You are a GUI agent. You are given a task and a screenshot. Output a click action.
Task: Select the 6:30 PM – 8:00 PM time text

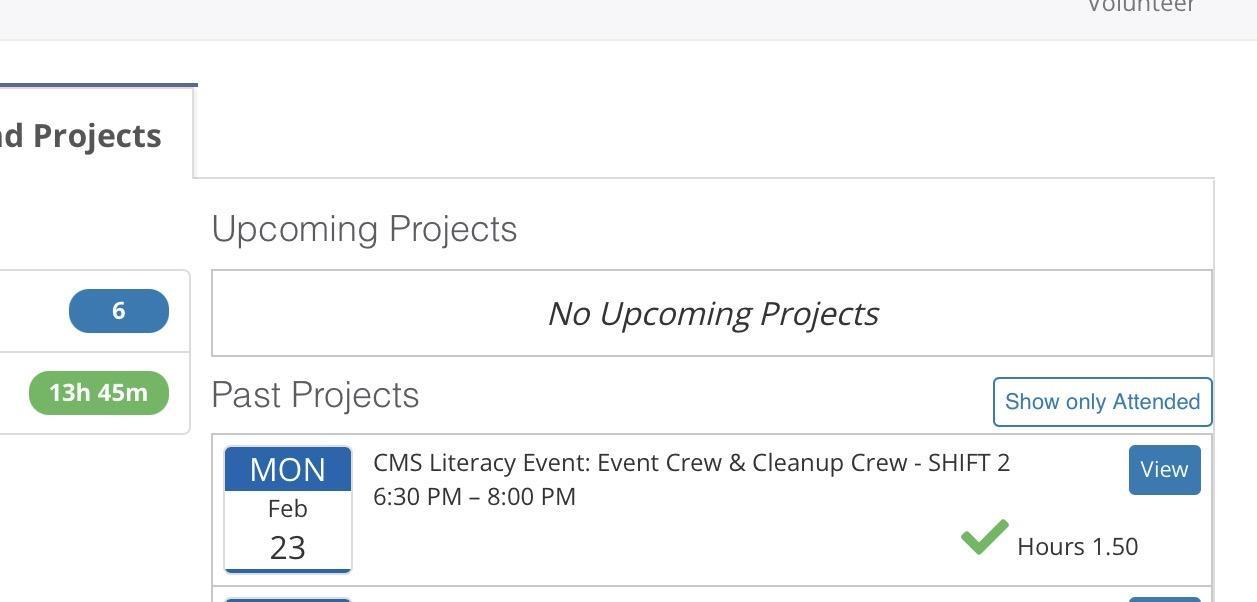point(474,497)
